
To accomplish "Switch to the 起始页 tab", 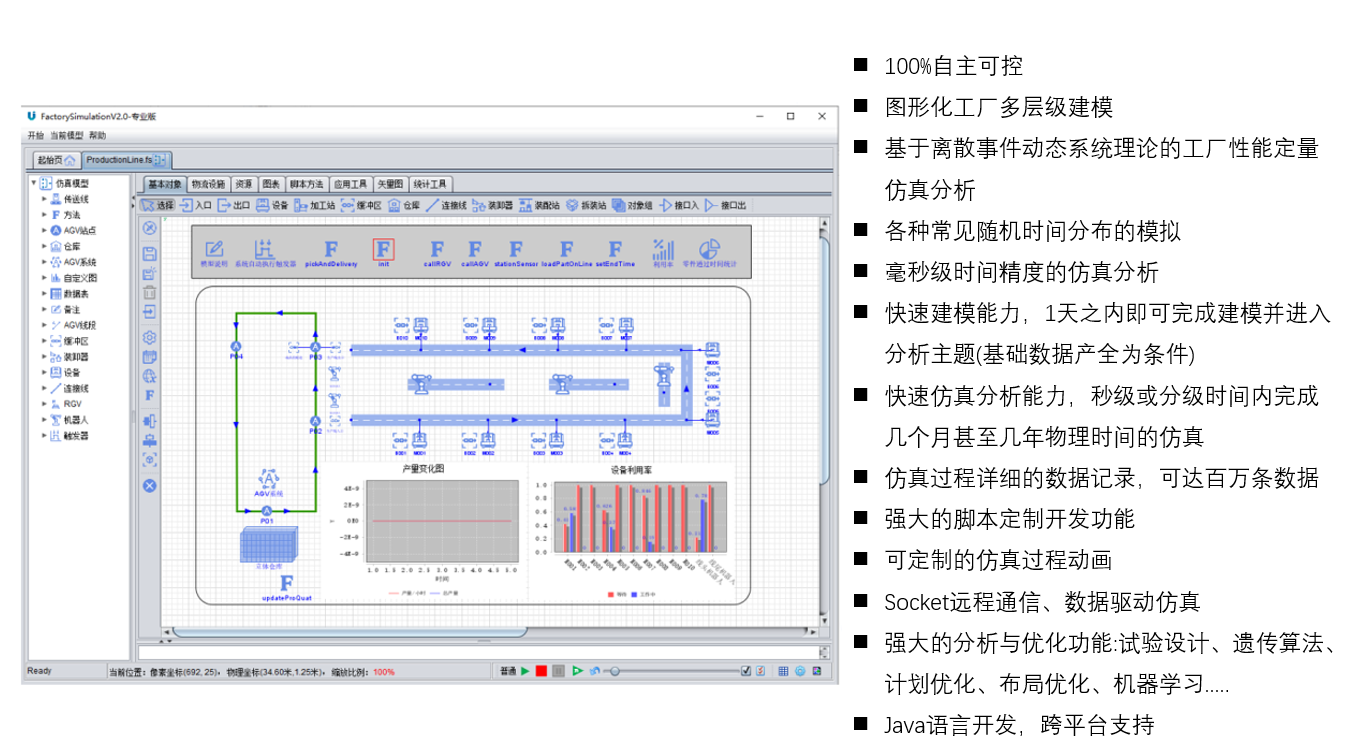I will coord(55,160).
